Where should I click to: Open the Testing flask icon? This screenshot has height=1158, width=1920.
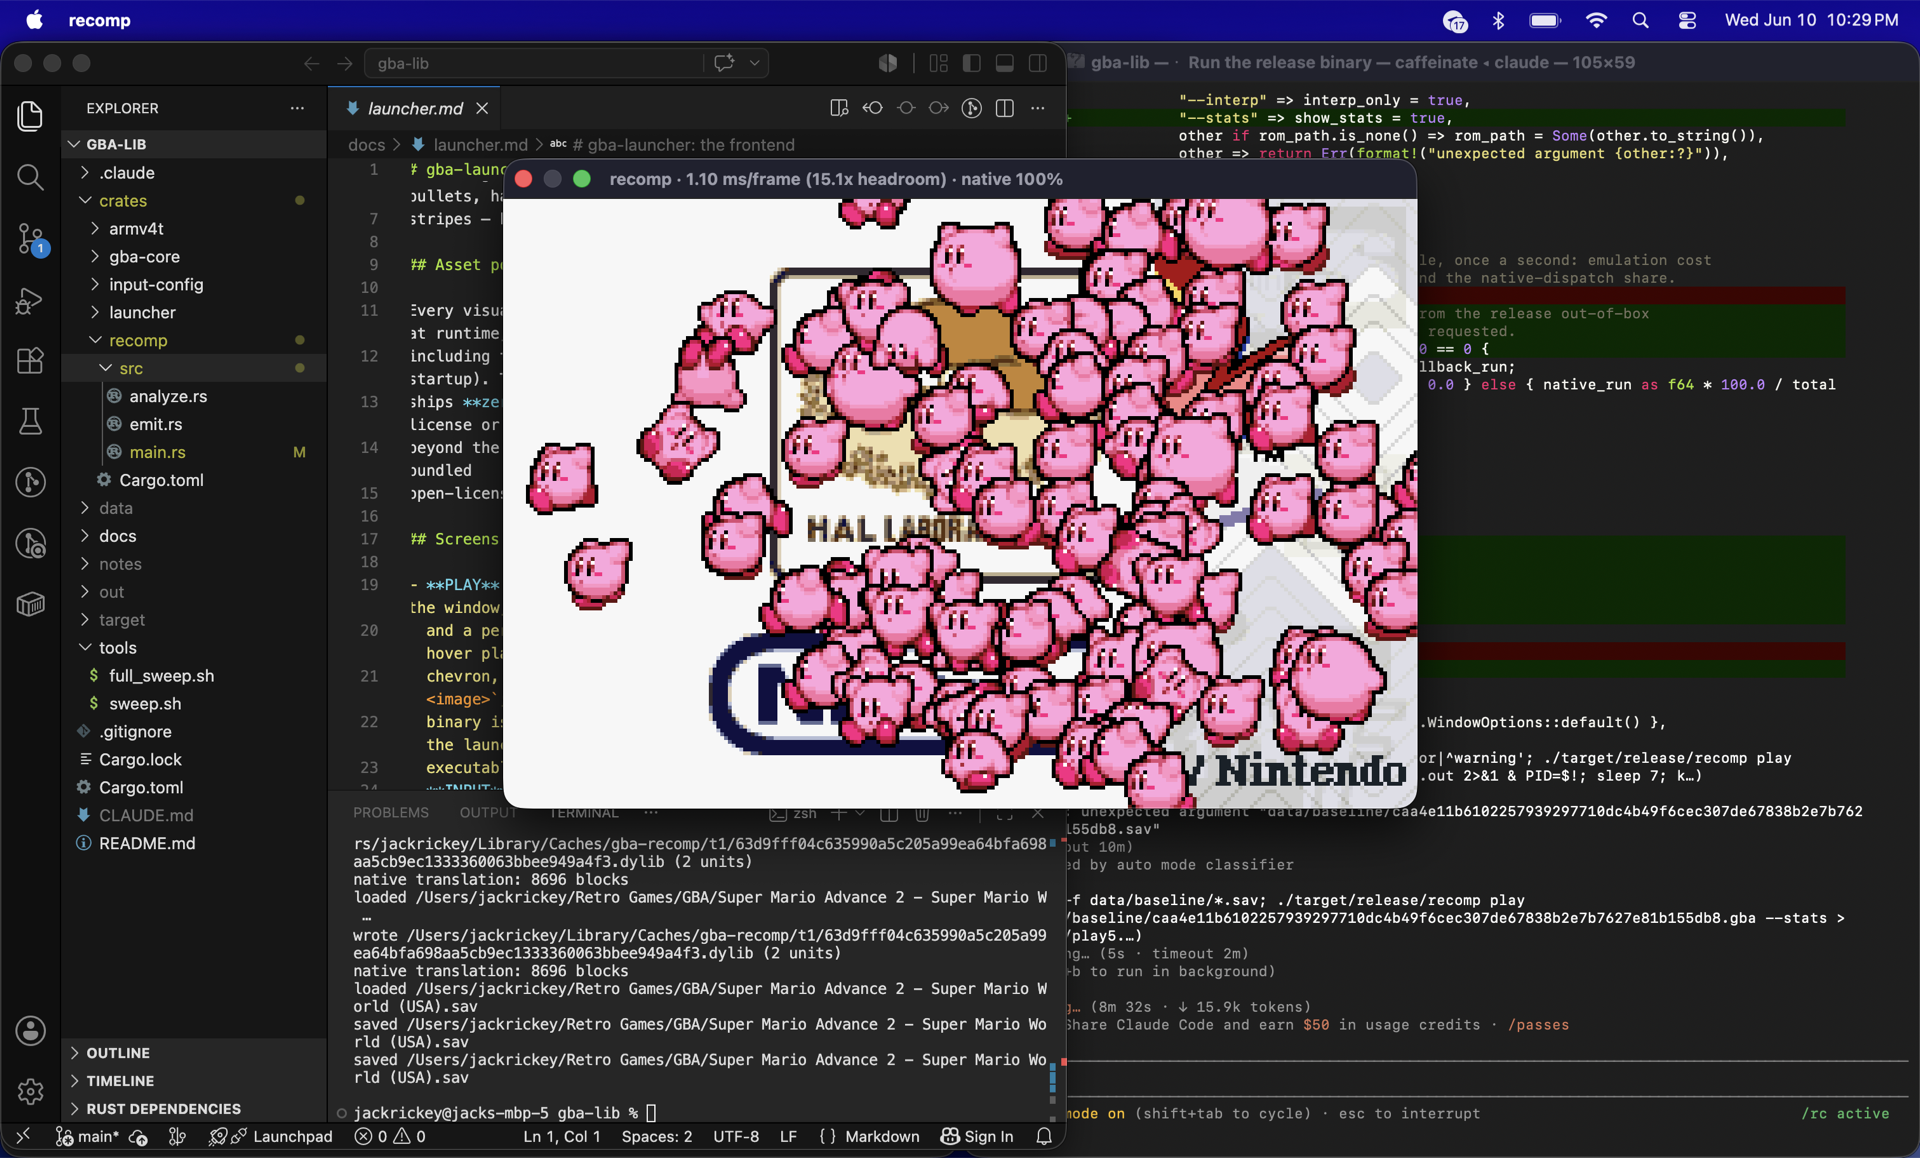30,422
